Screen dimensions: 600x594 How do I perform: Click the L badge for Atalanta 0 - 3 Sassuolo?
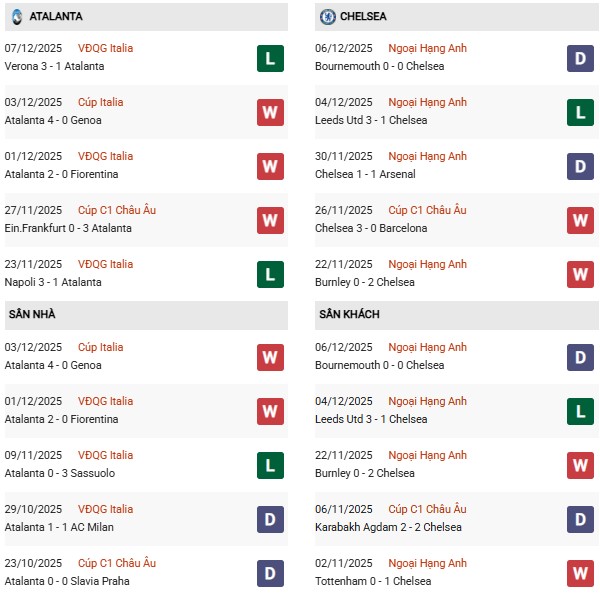270,465
